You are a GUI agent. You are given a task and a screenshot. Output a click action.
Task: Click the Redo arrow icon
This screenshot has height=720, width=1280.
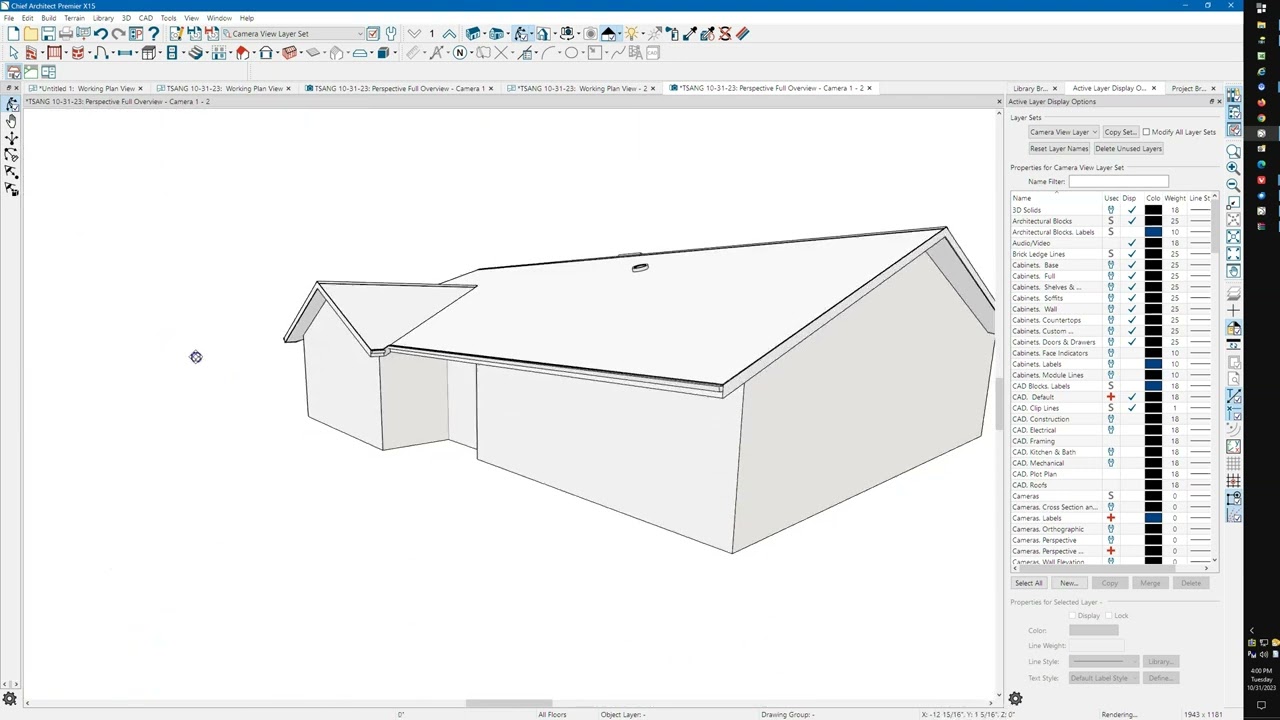[x=118, y=33]
